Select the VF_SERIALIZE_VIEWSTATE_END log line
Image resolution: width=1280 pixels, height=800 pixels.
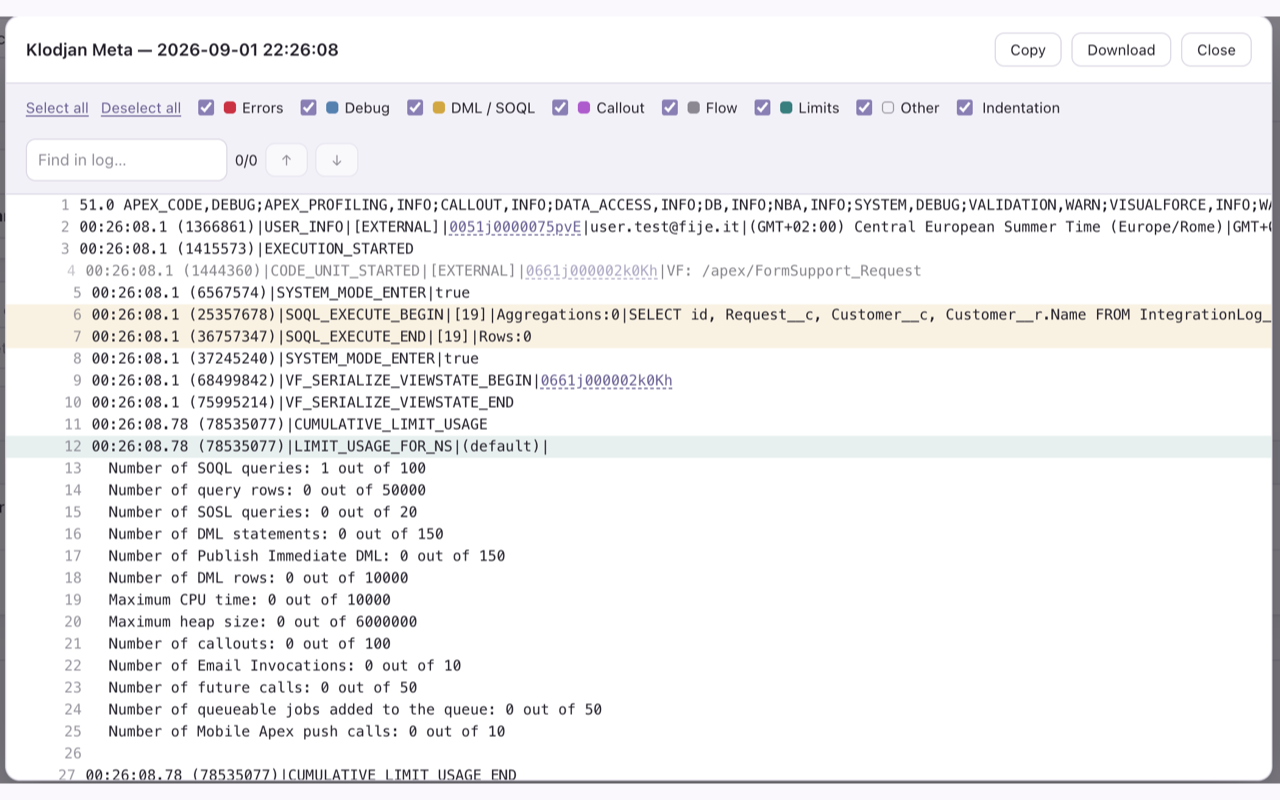[x=640, y=403]
